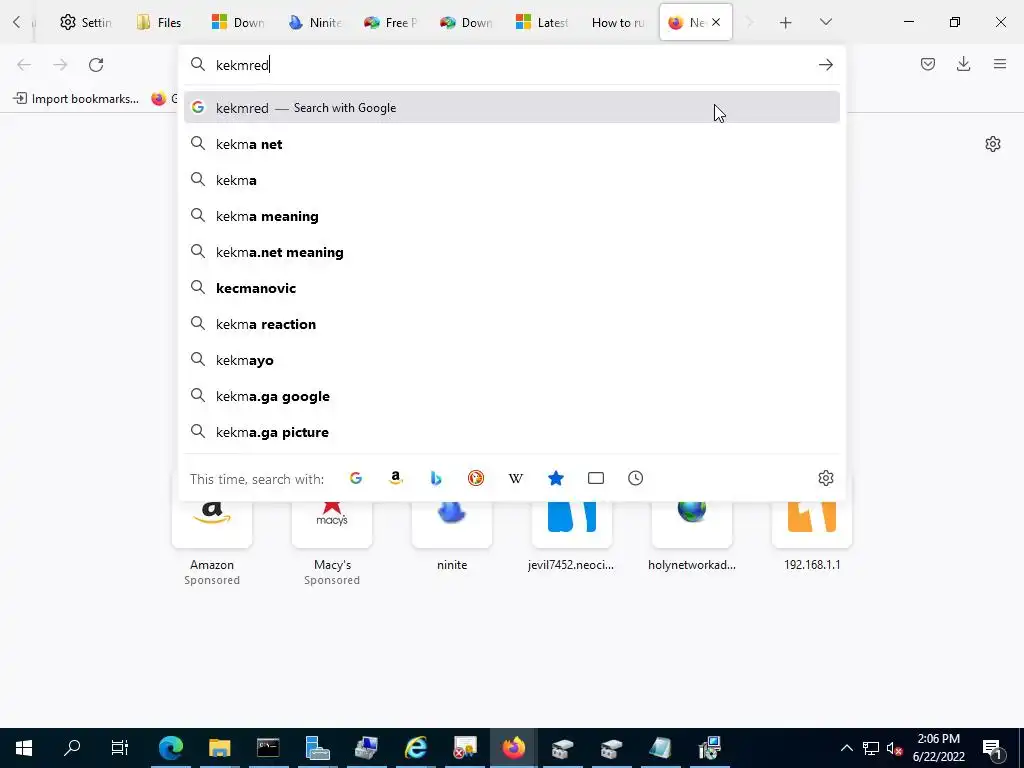Choose suggestion 'kekma meaning'
The width and height of the screenshot is (1024, 768).
[x=511, y=216]
